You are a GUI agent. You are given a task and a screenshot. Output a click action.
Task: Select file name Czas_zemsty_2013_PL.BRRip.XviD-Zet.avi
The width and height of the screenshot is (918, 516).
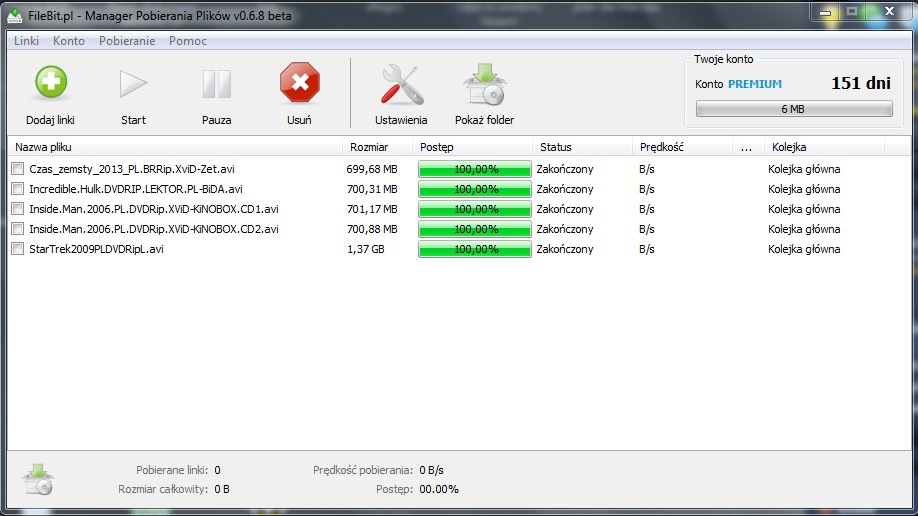point(132,169)
